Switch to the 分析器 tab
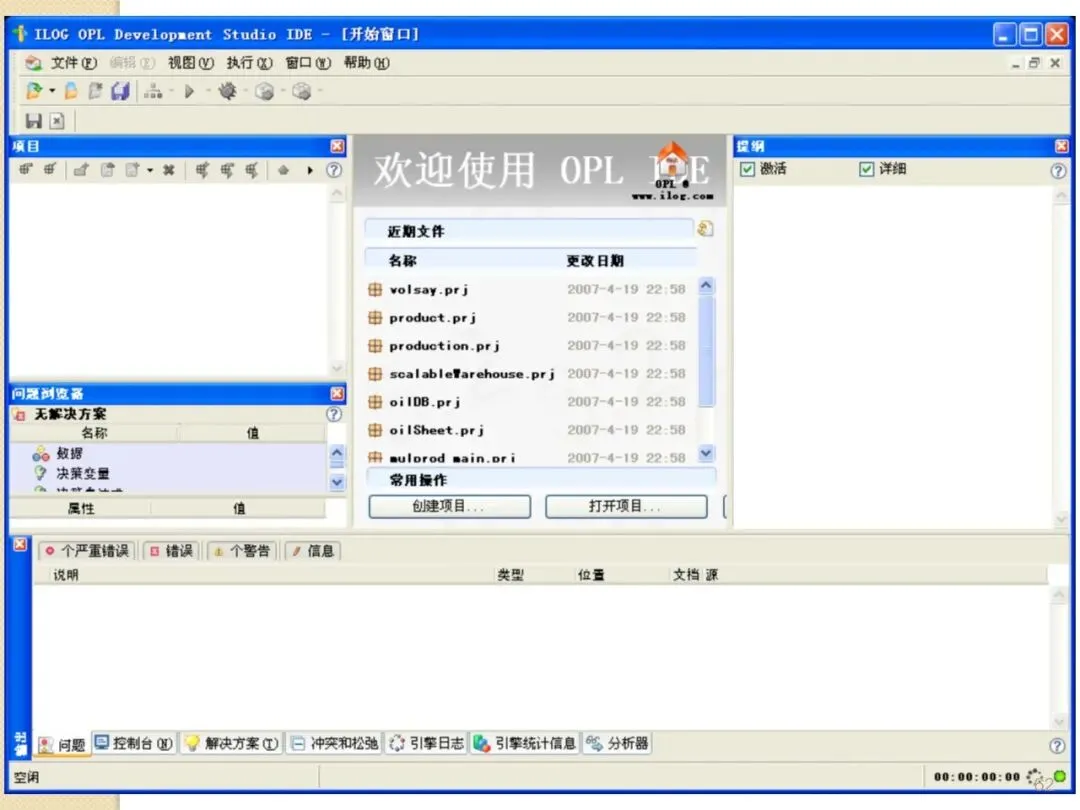This screenshot has height=810, width=1080. point(618,743)
